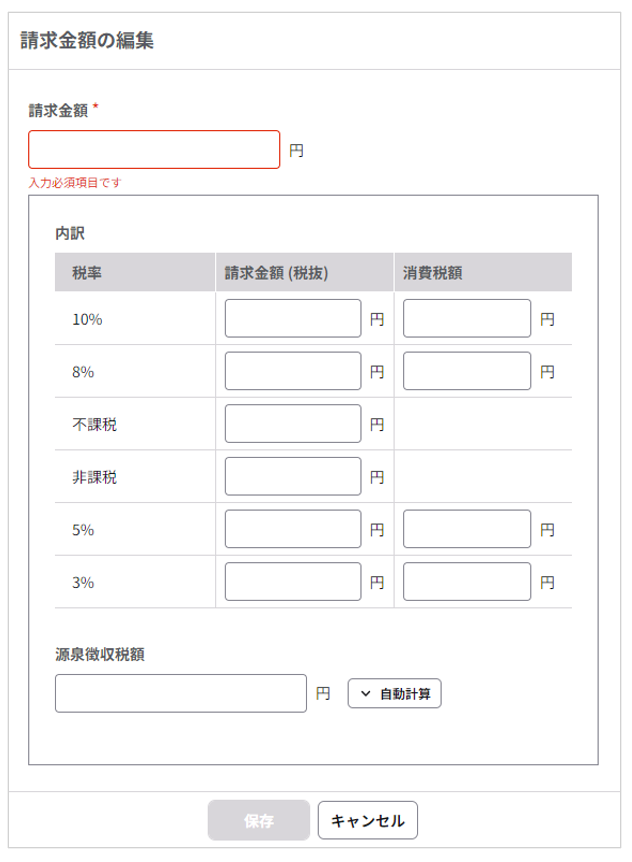Click 3% 消費税額 input field

point(466,582)
